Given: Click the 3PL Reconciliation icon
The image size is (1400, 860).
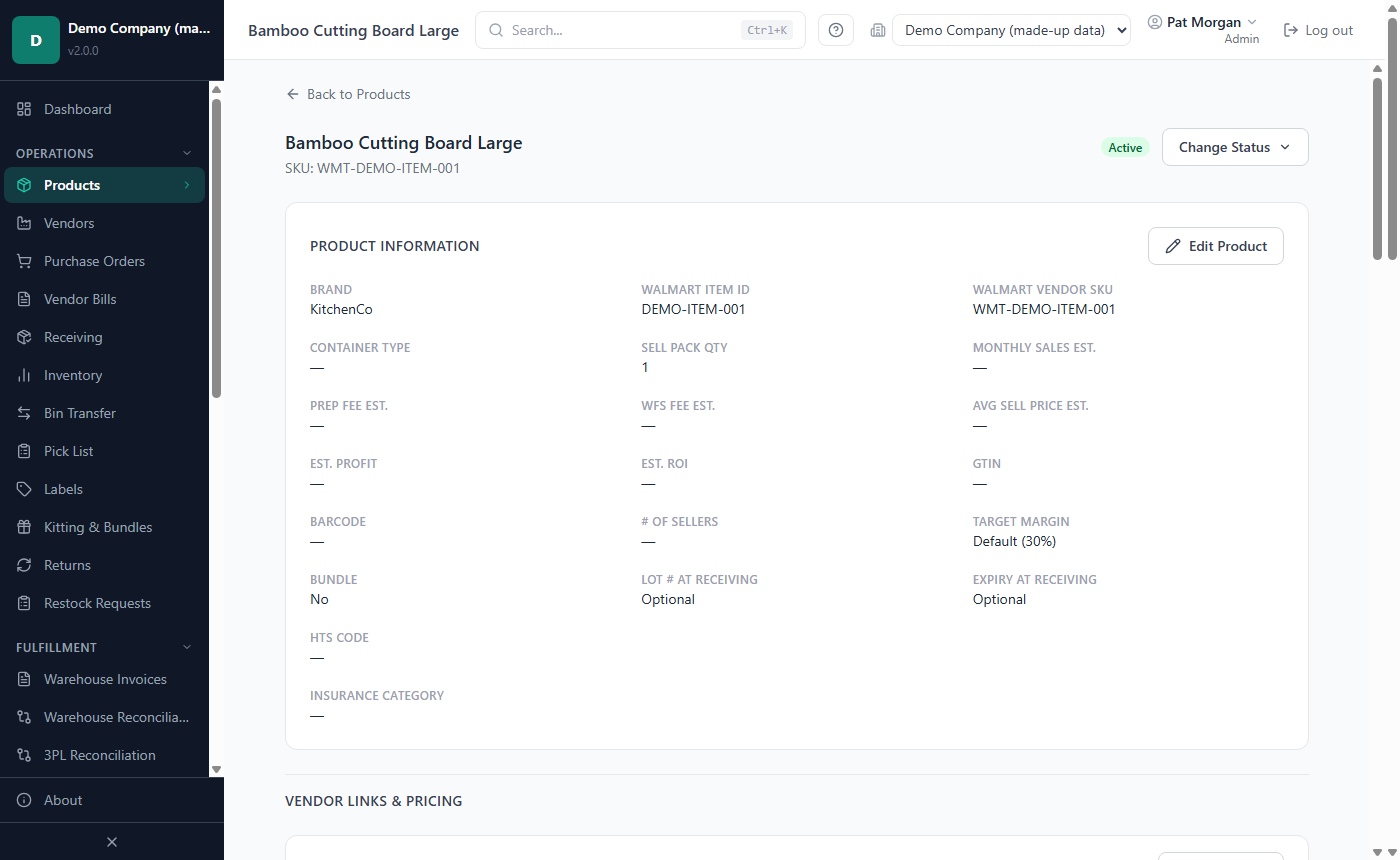Looking at the screenshot, I should 24,755.
